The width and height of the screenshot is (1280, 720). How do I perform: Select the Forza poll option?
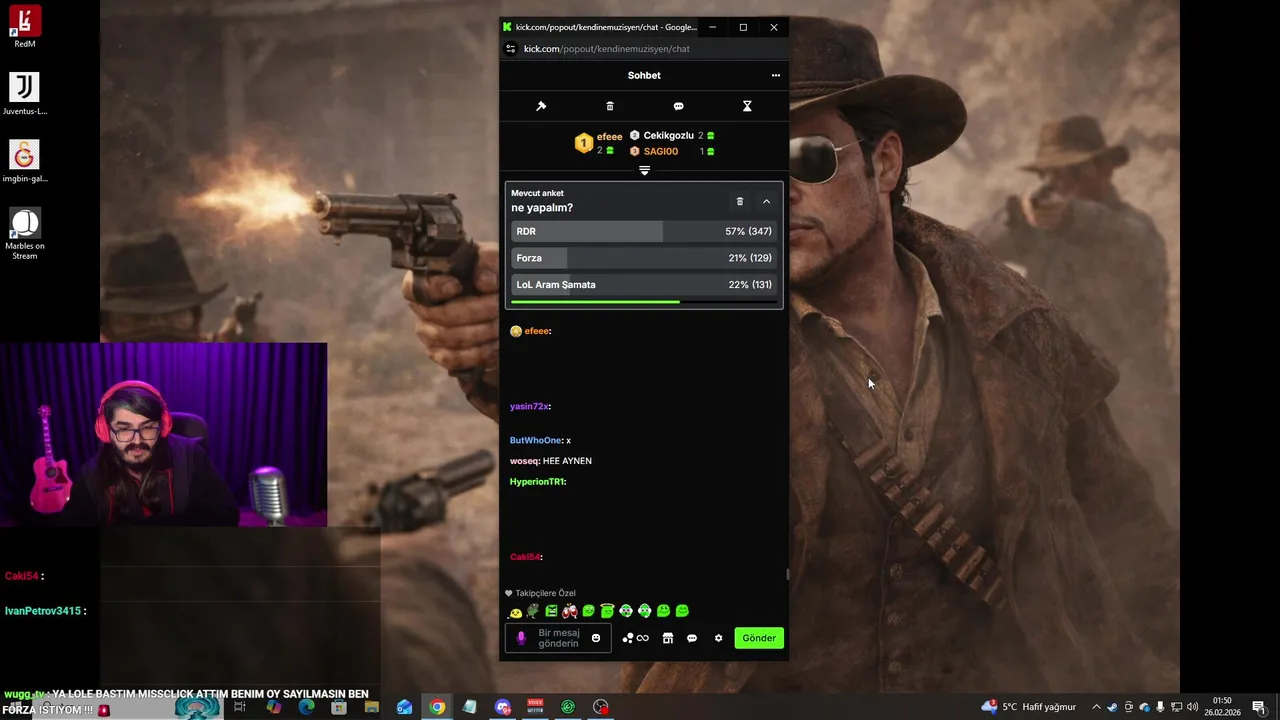(x=644, y=258)
